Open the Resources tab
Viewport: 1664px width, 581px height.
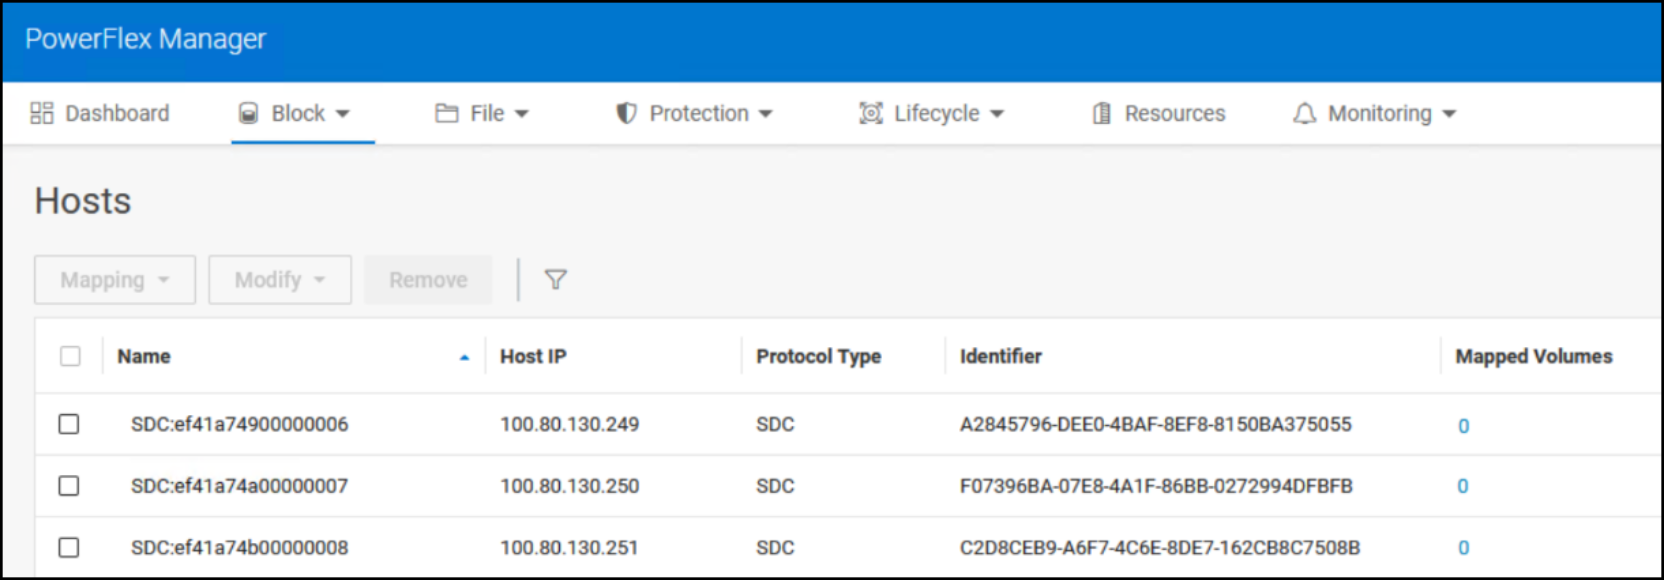click(1175, 113)
